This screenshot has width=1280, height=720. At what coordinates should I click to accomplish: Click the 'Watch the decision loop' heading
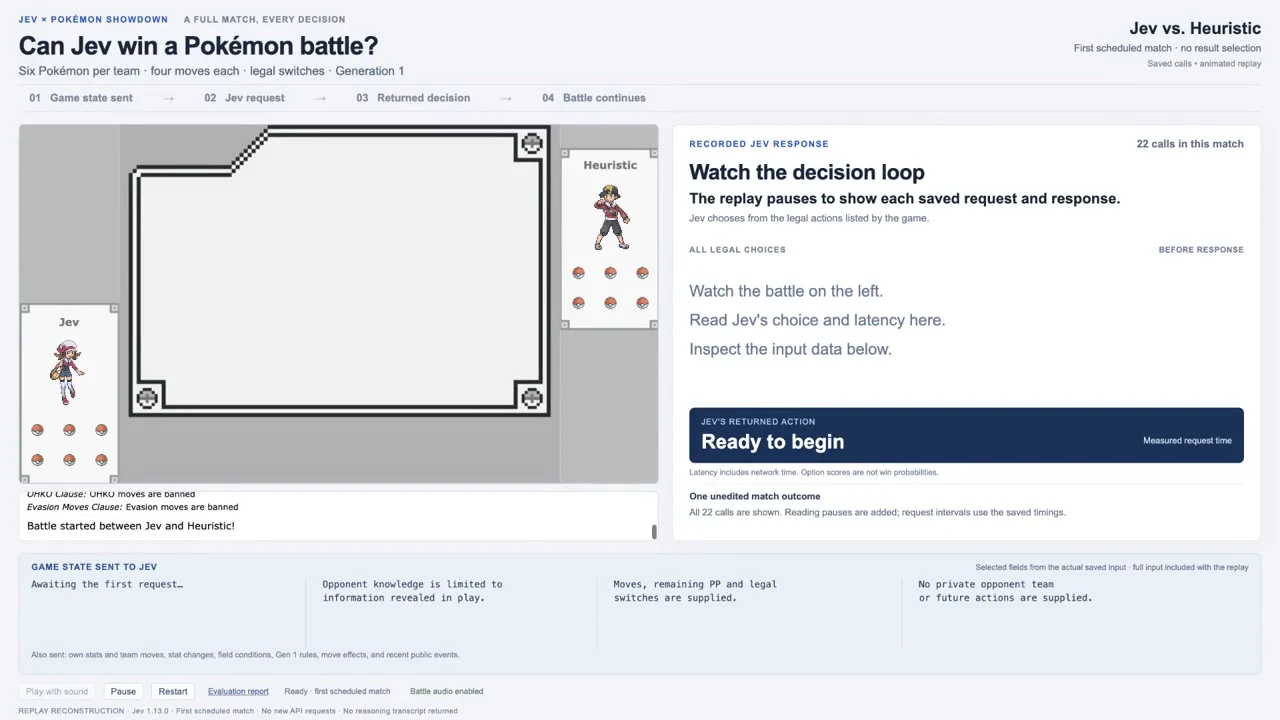coord(807,172)
